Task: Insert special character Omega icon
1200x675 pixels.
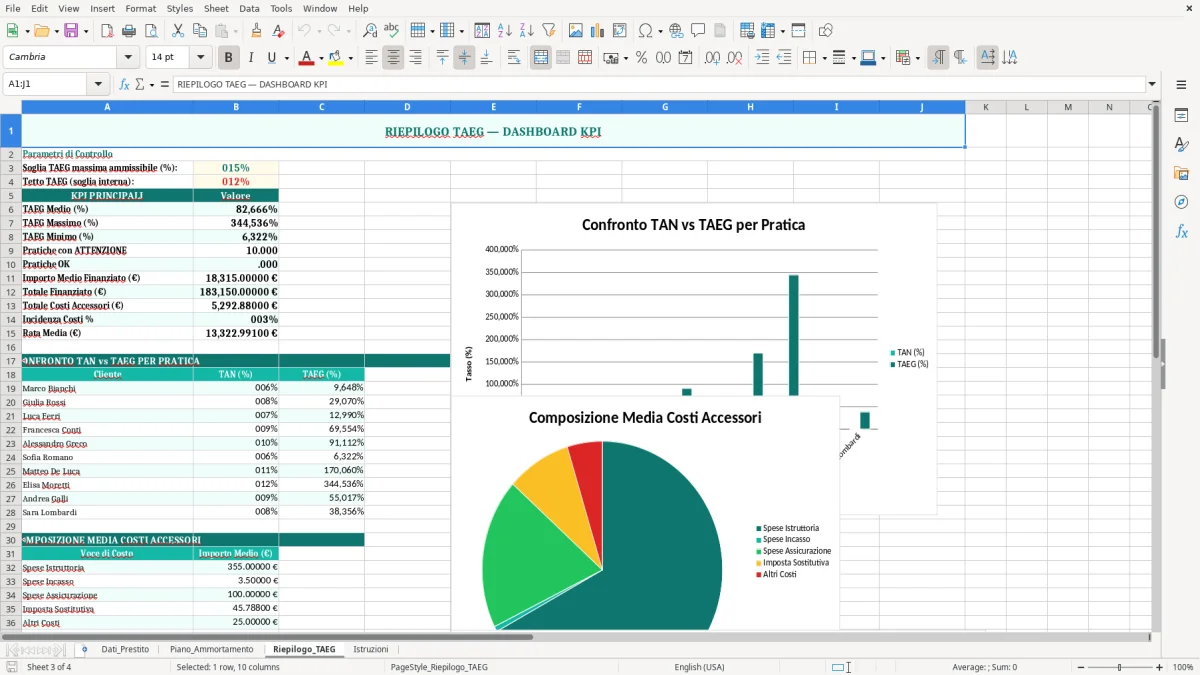Action: 645,31
